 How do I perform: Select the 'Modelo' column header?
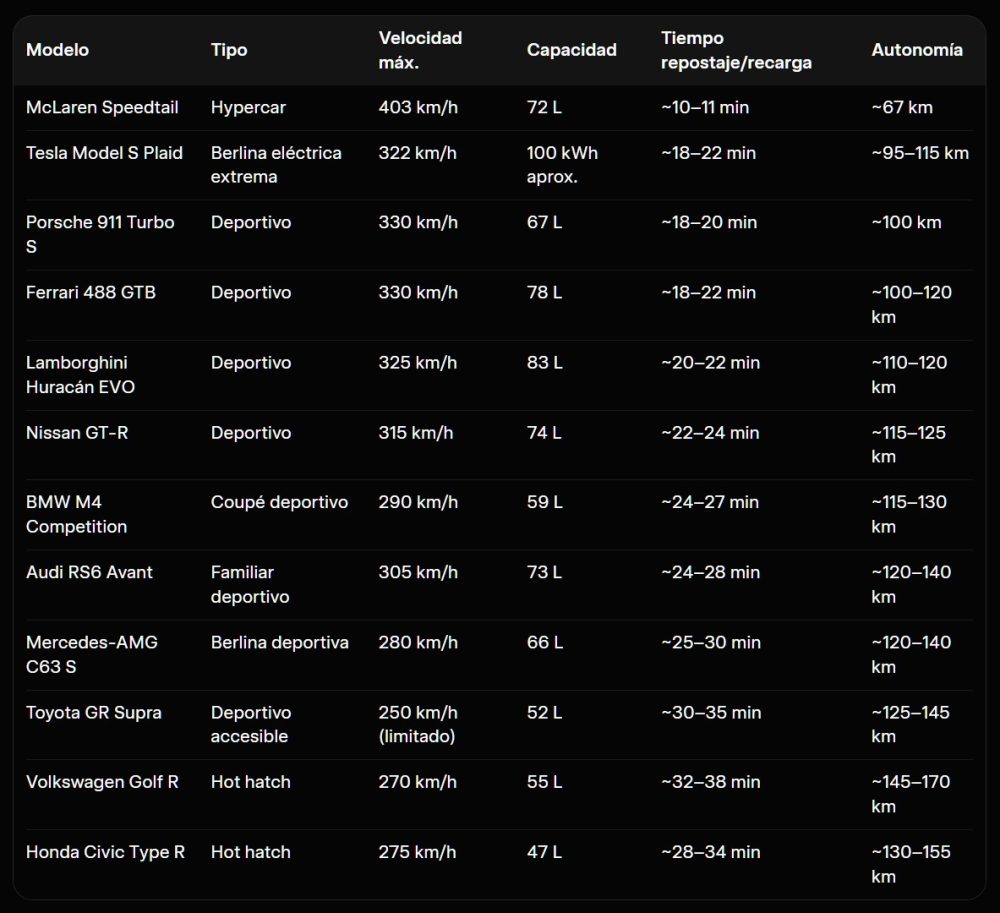[x=57, y=50]
